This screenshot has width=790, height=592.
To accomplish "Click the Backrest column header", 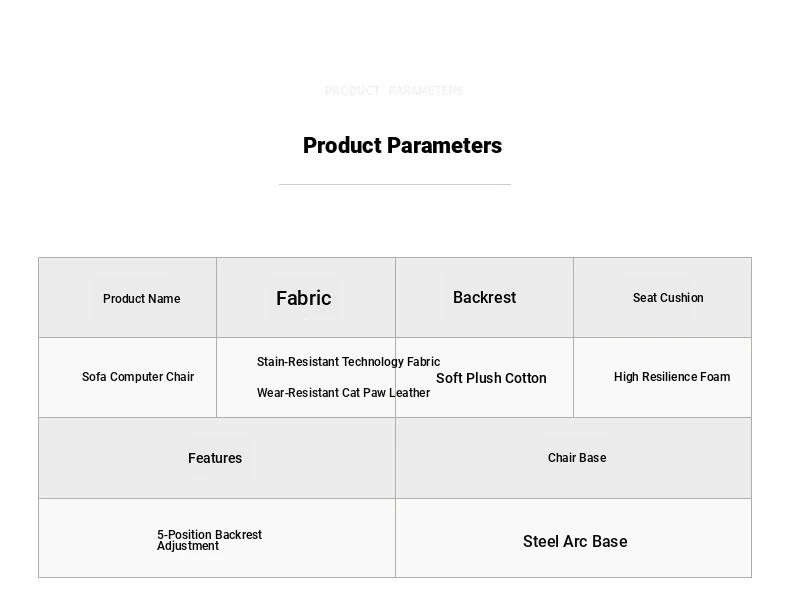I will click(484, 298).
